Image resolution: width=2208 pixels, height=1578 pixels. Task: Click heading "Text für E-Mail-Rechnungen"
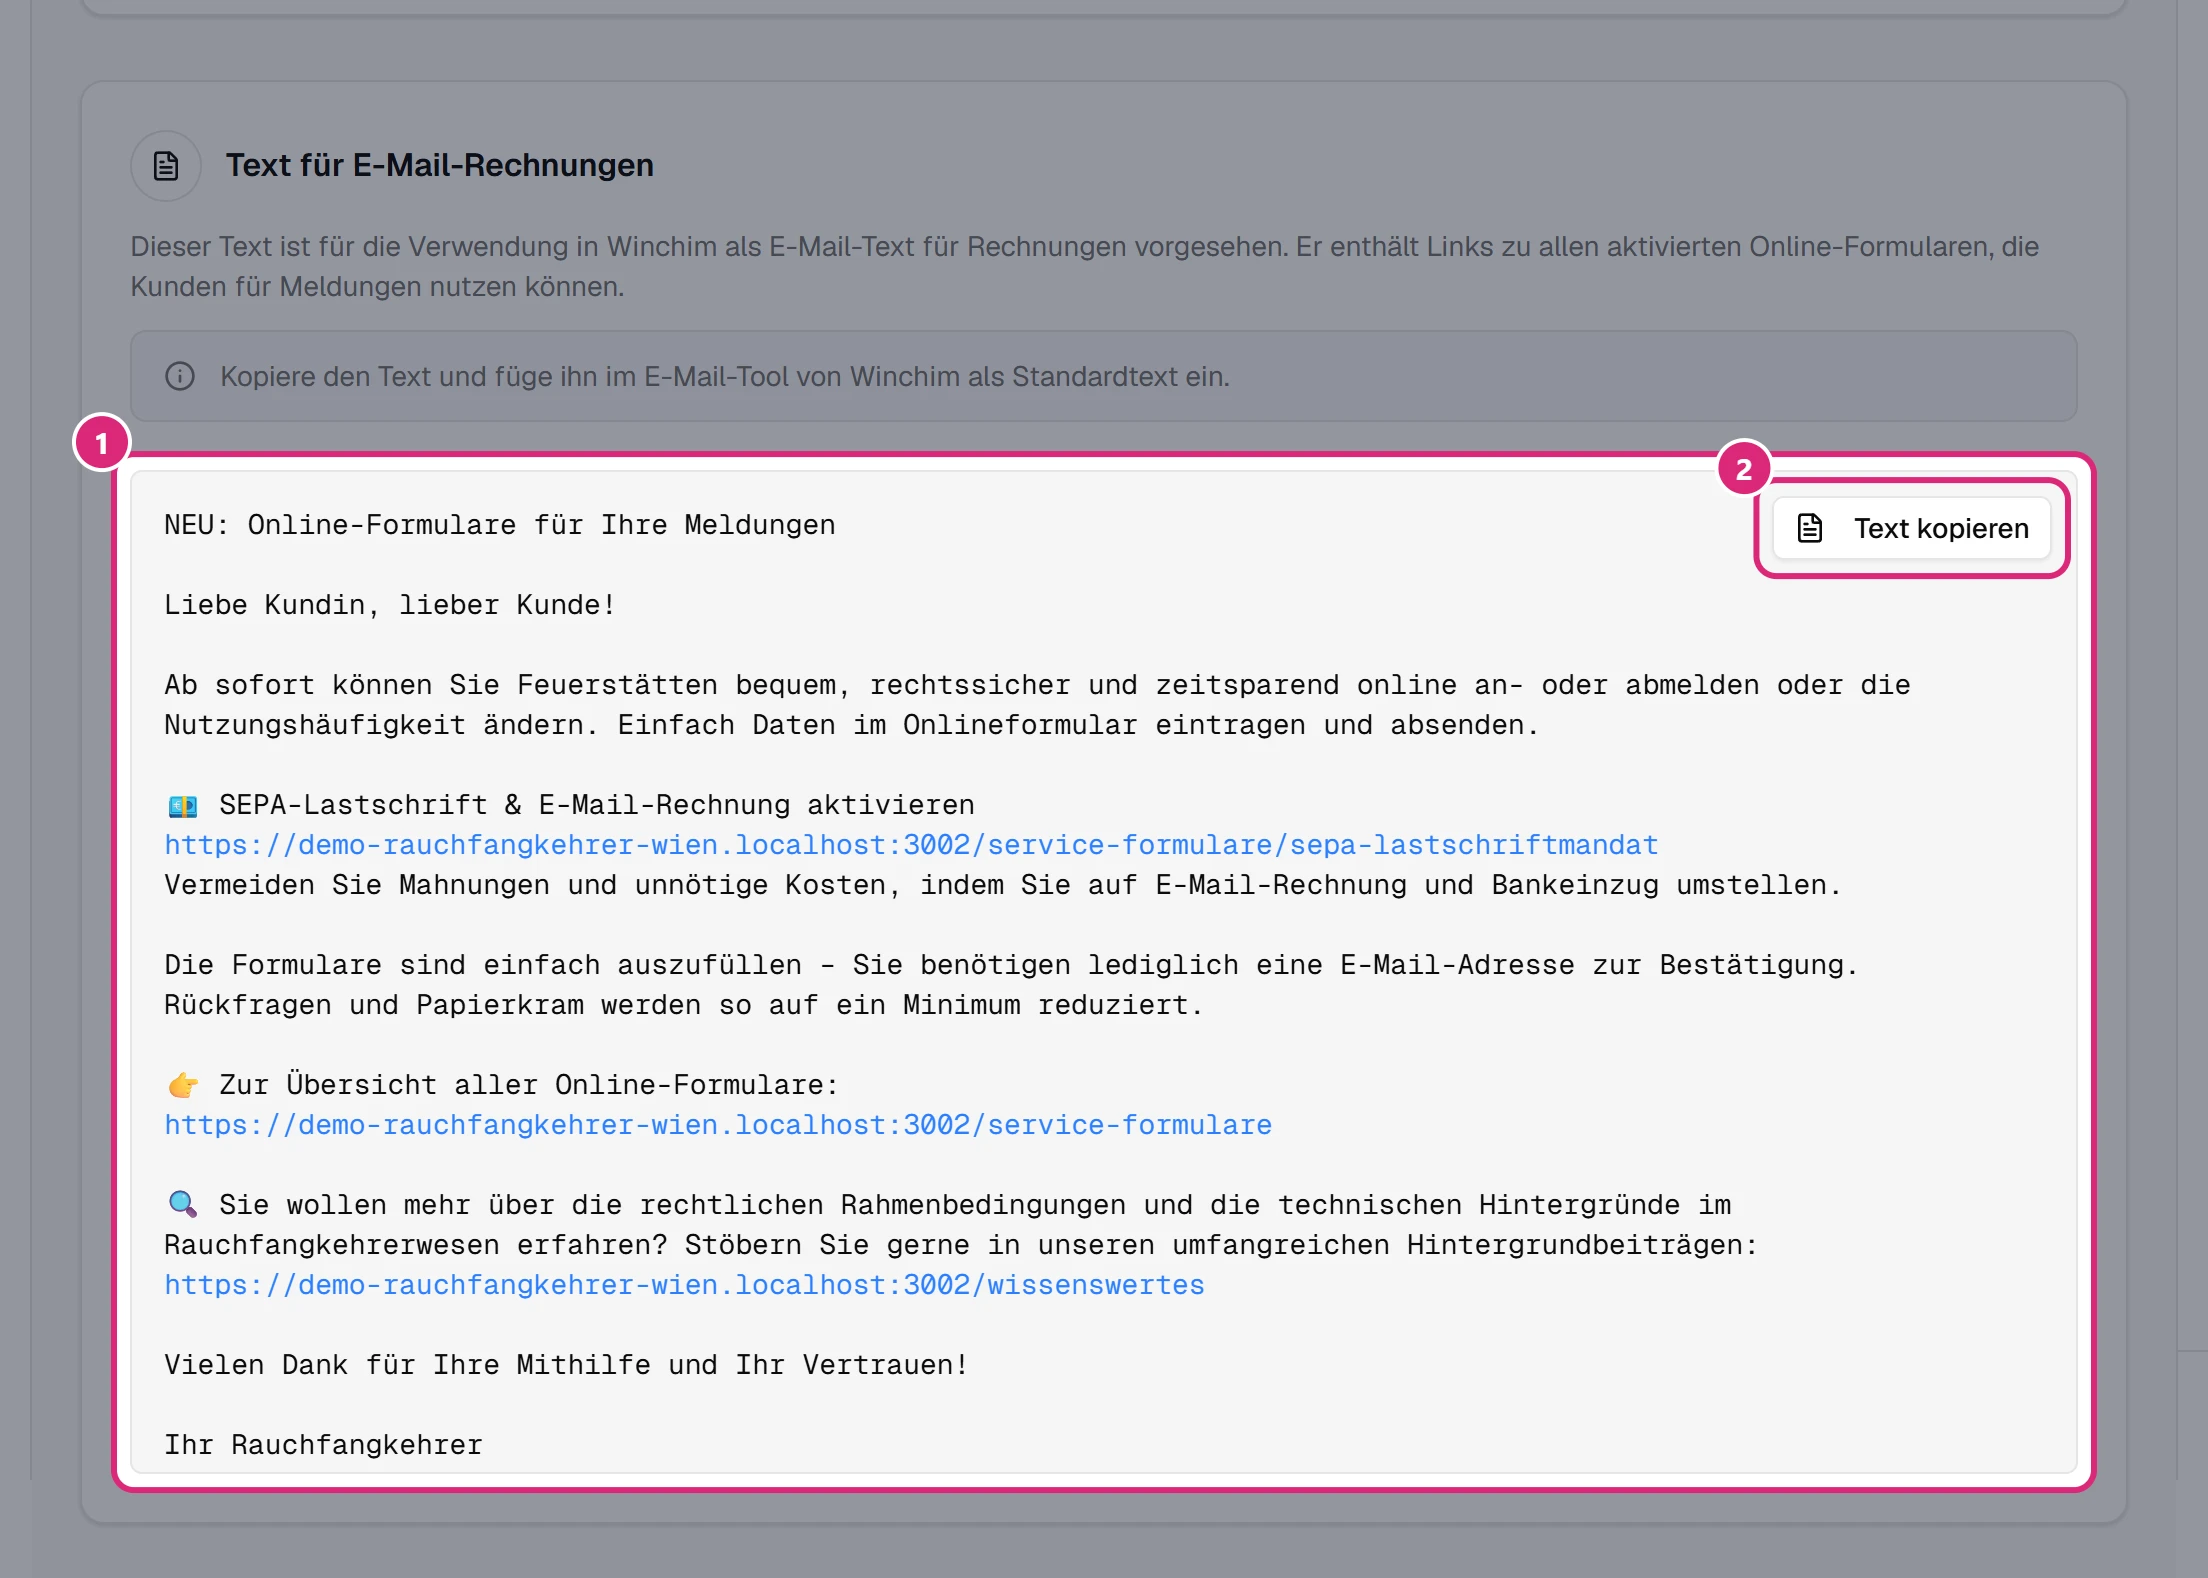pos(440,165)
